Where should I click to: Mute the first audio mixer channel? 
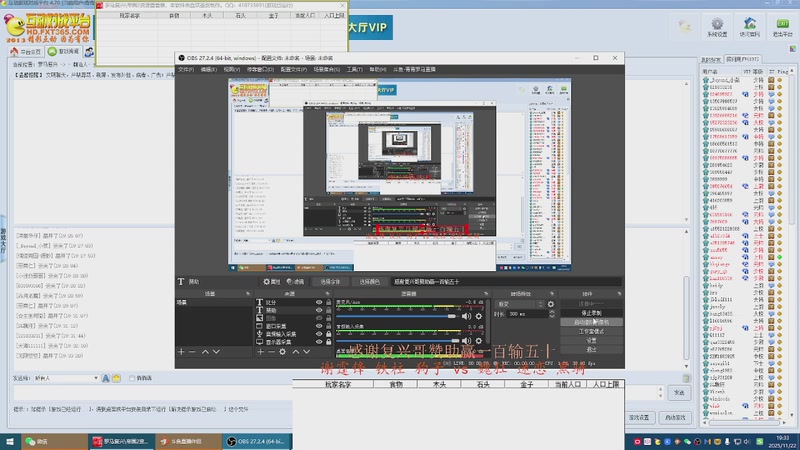(466, 316)
